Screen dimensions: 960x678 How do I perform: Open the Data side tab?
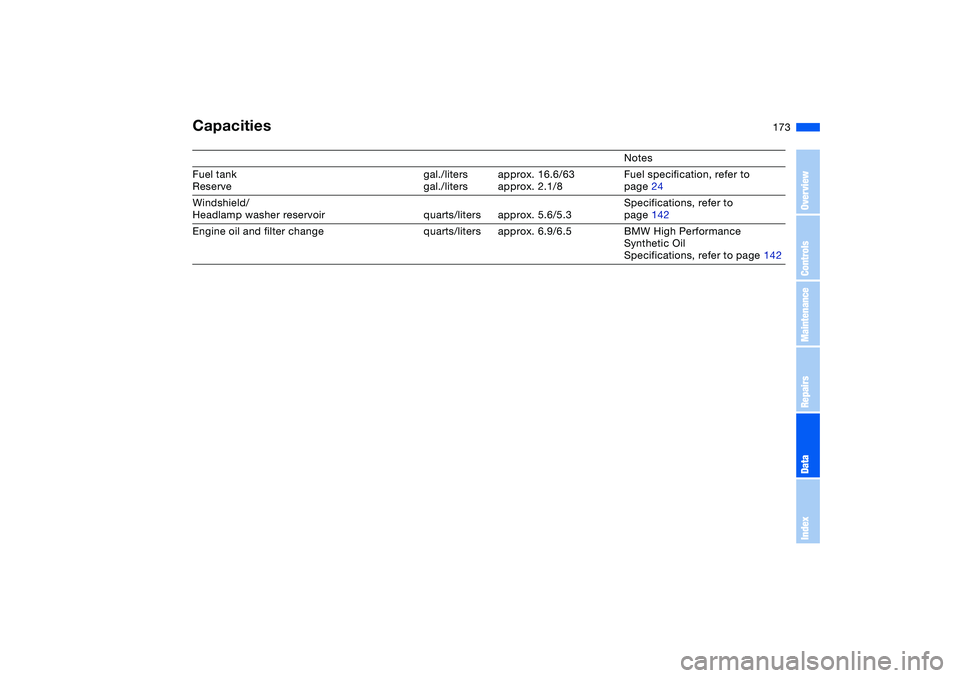point(808,445)
